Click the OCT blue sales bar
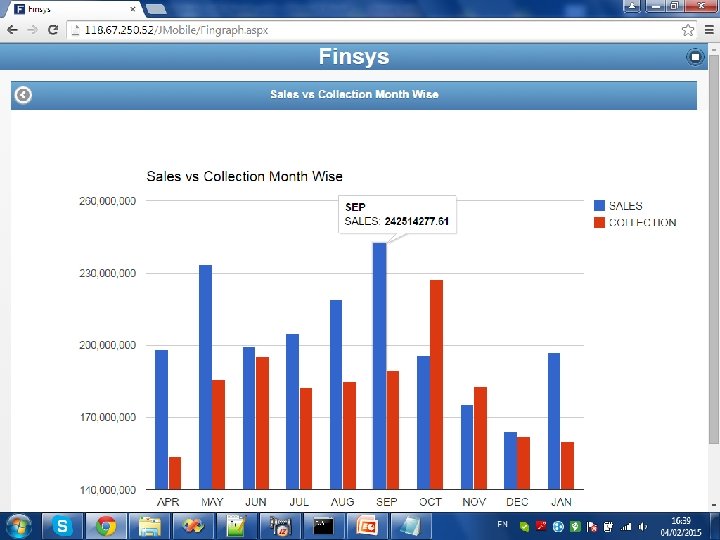Image resolution: width=720 pixels, height=540 pixels. [423, 422]
